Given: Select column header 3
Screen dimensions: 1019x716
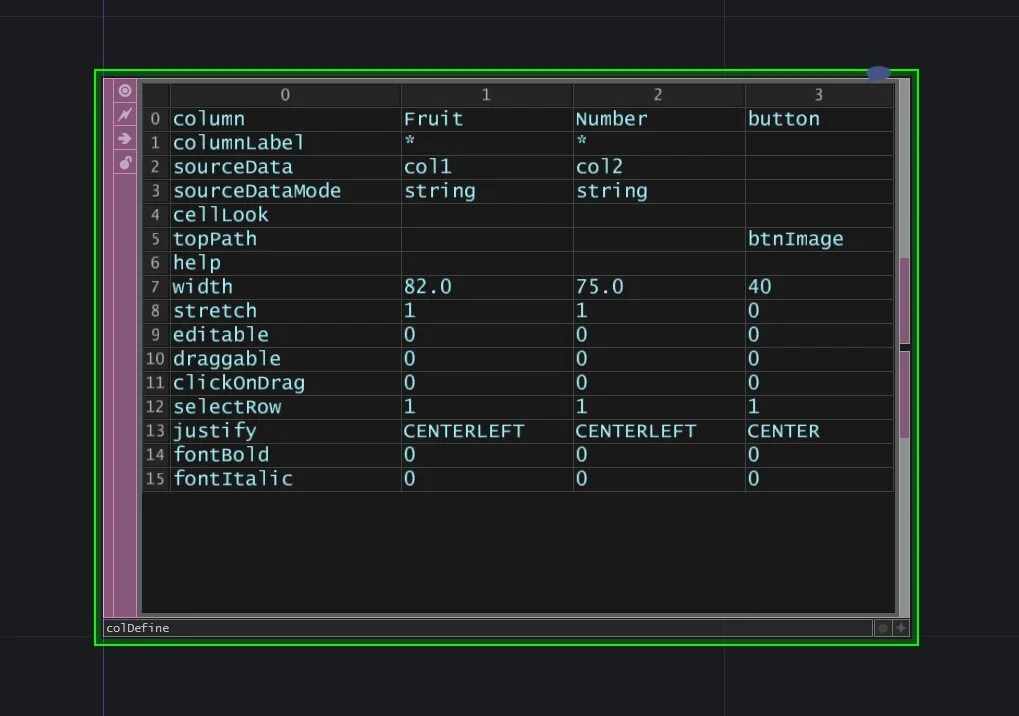Looking at the screenshot, I should click(x=819, y=95).
